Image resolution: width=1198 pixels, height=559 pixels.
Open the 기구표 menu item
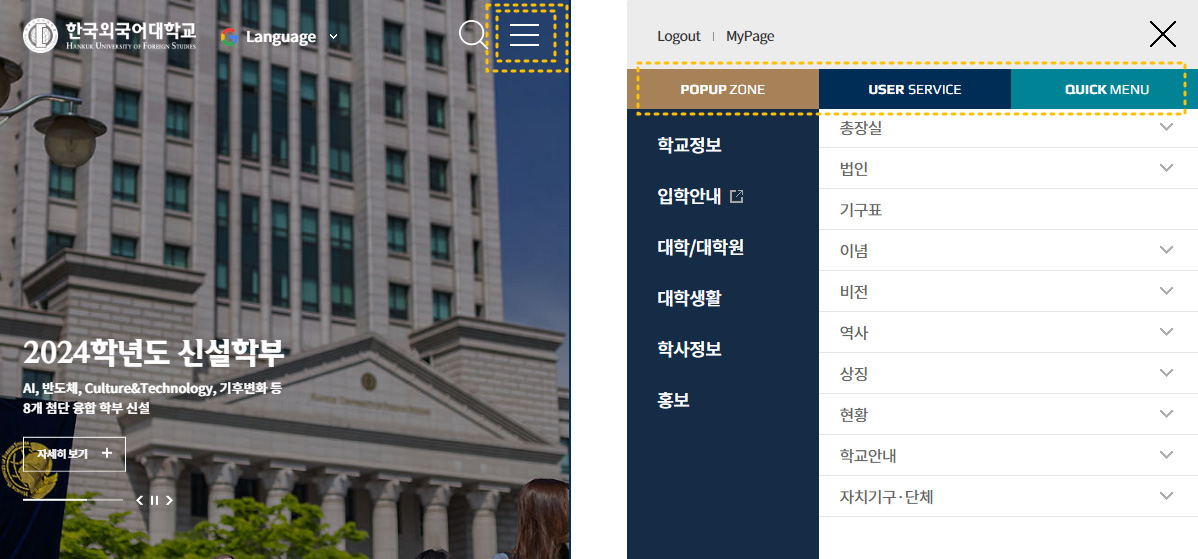coord(861,209)
